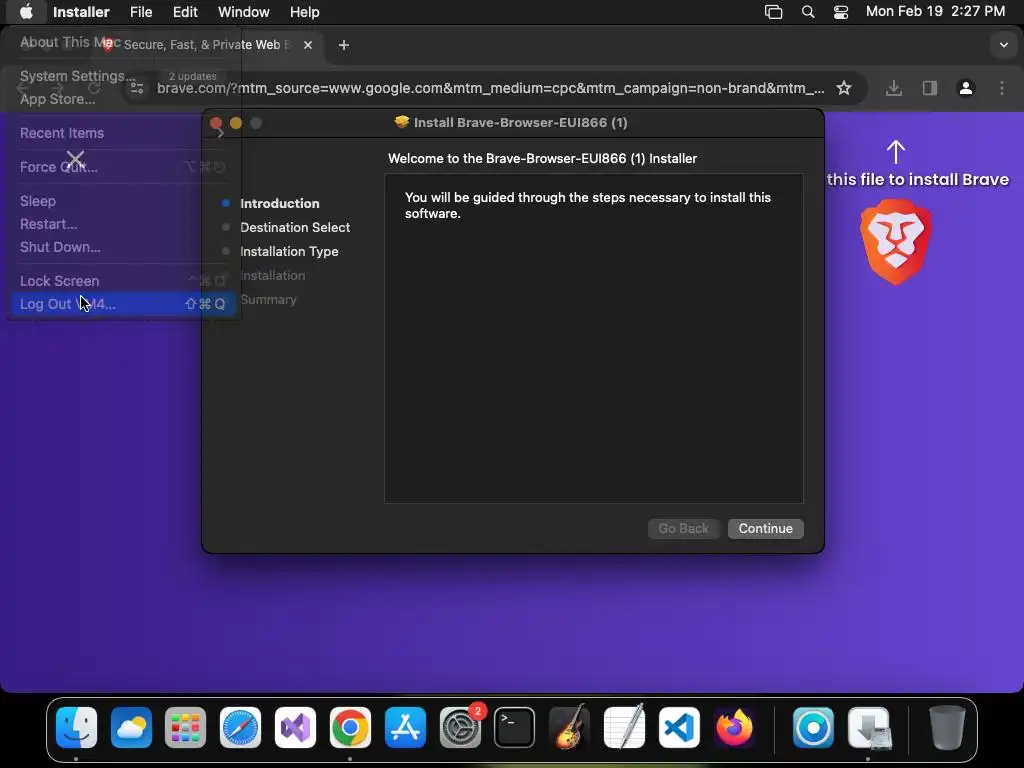Open GarageBand from the Dock
This screenshot has height=768, width=1024.
click(569, 728)
